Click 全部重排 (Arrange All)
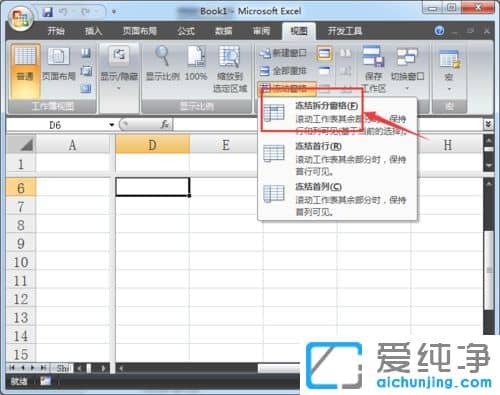Screen dimensions: 500x395 283,71
